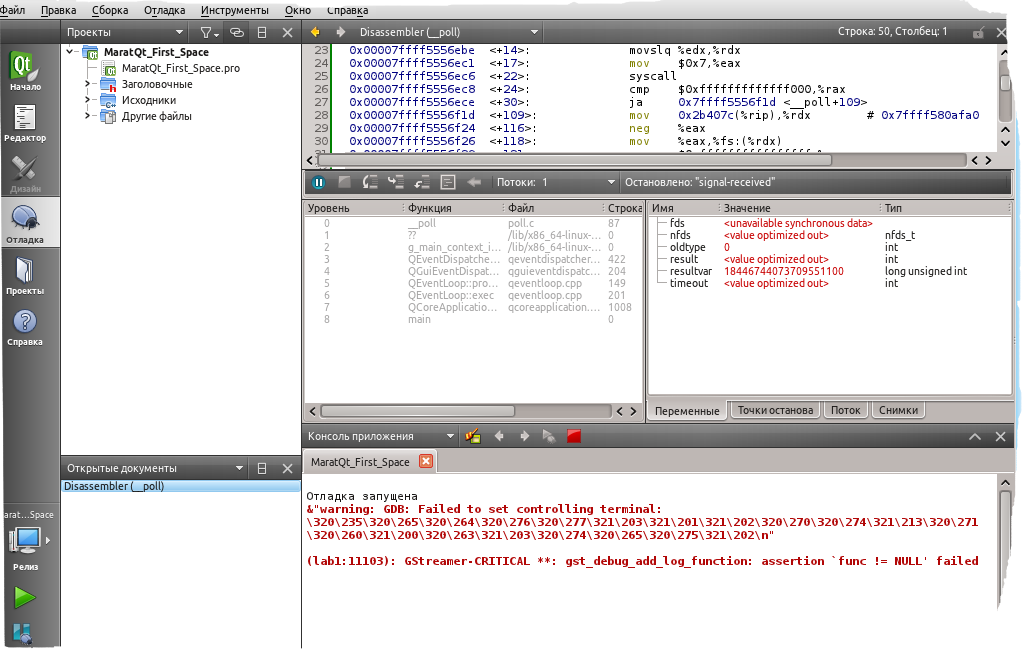Viewport: 1022px width, 650px height.
Task: Click the Значение column header in variables
Action: pos(800,208)
